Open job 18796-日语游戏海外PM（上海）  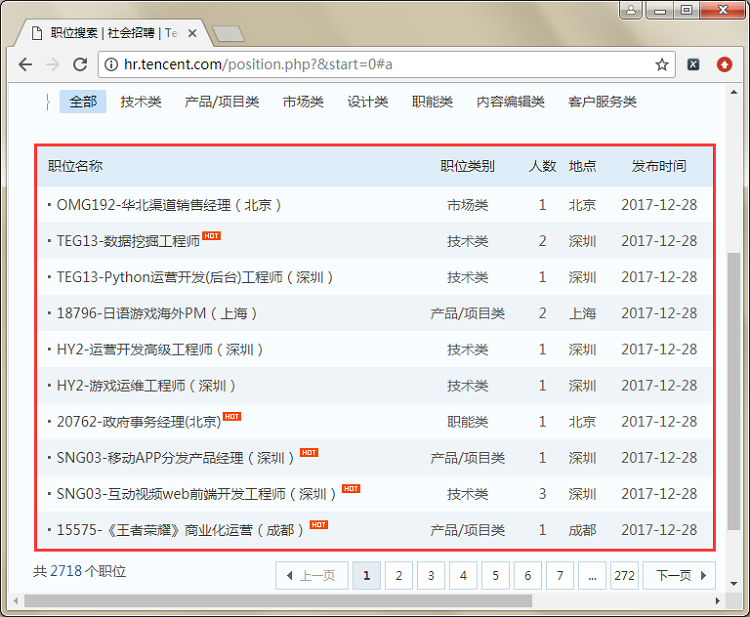point(156,313)
